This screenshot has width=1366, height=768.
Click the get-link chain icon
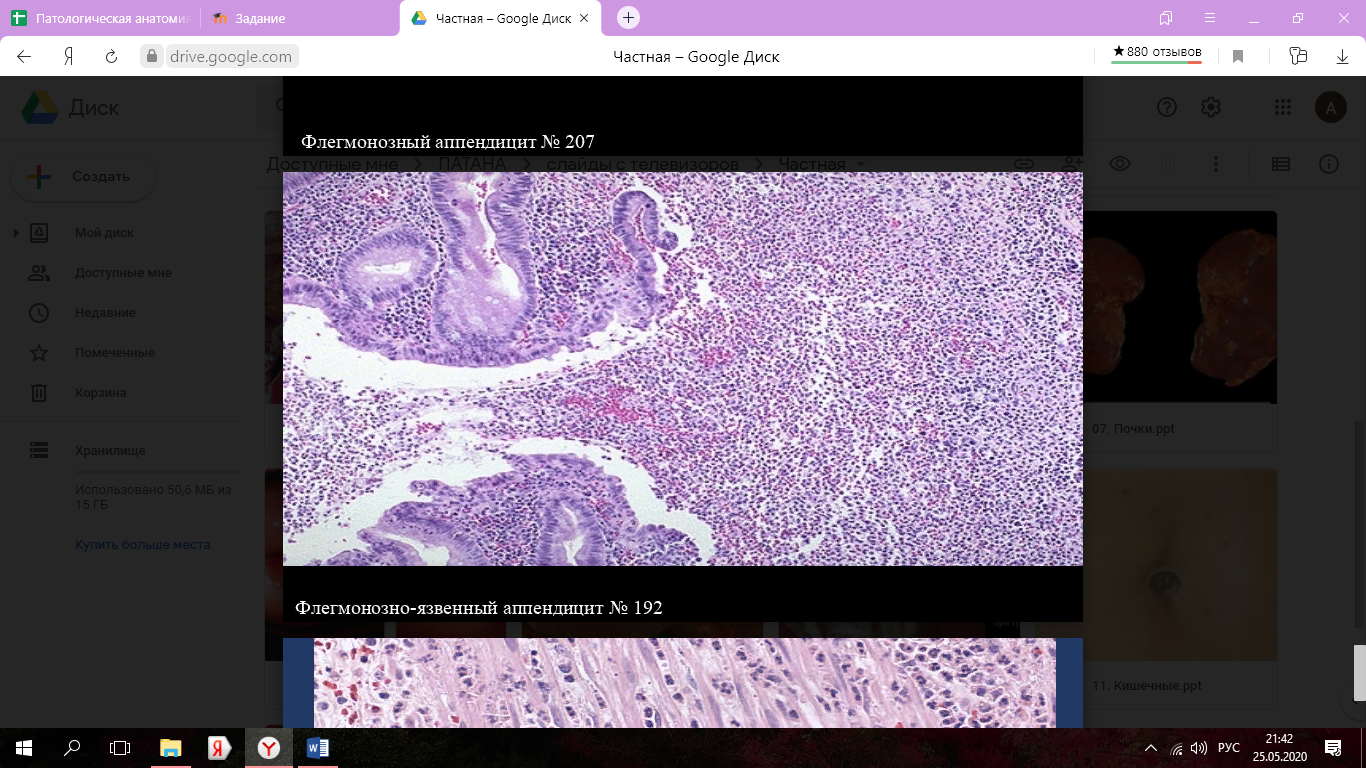click(x=1023, y=164)
